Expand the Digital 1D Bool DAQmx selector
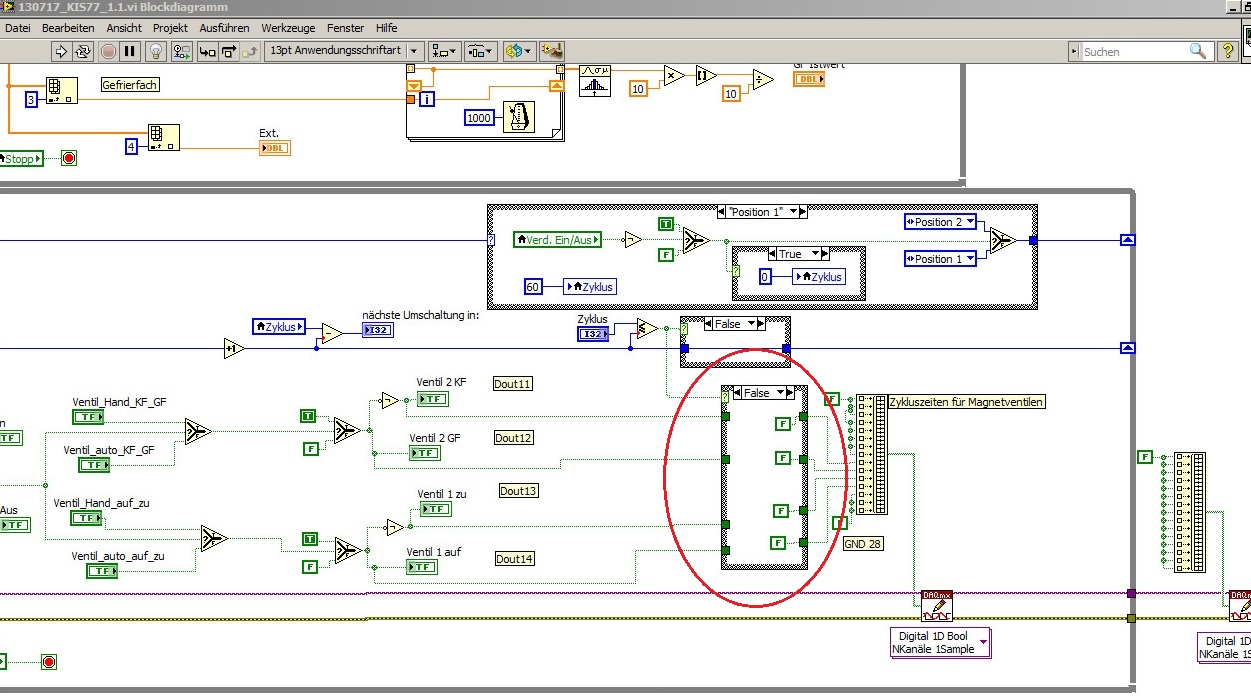The image size is (1251, 696). point(983,642)
